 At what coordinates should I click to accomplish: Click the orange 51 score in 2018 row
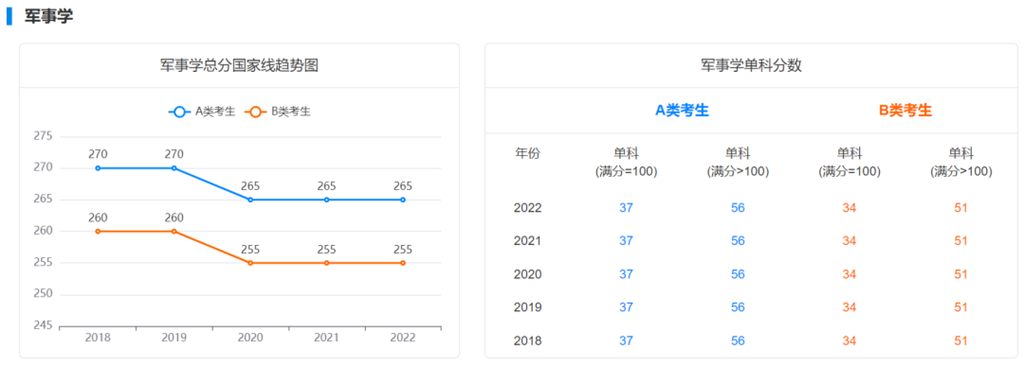[961, 341]
